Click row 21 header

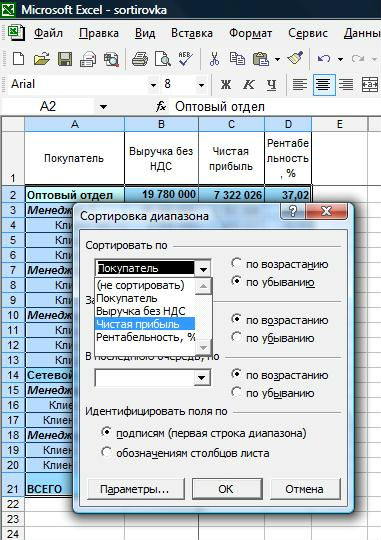[13, 485]
